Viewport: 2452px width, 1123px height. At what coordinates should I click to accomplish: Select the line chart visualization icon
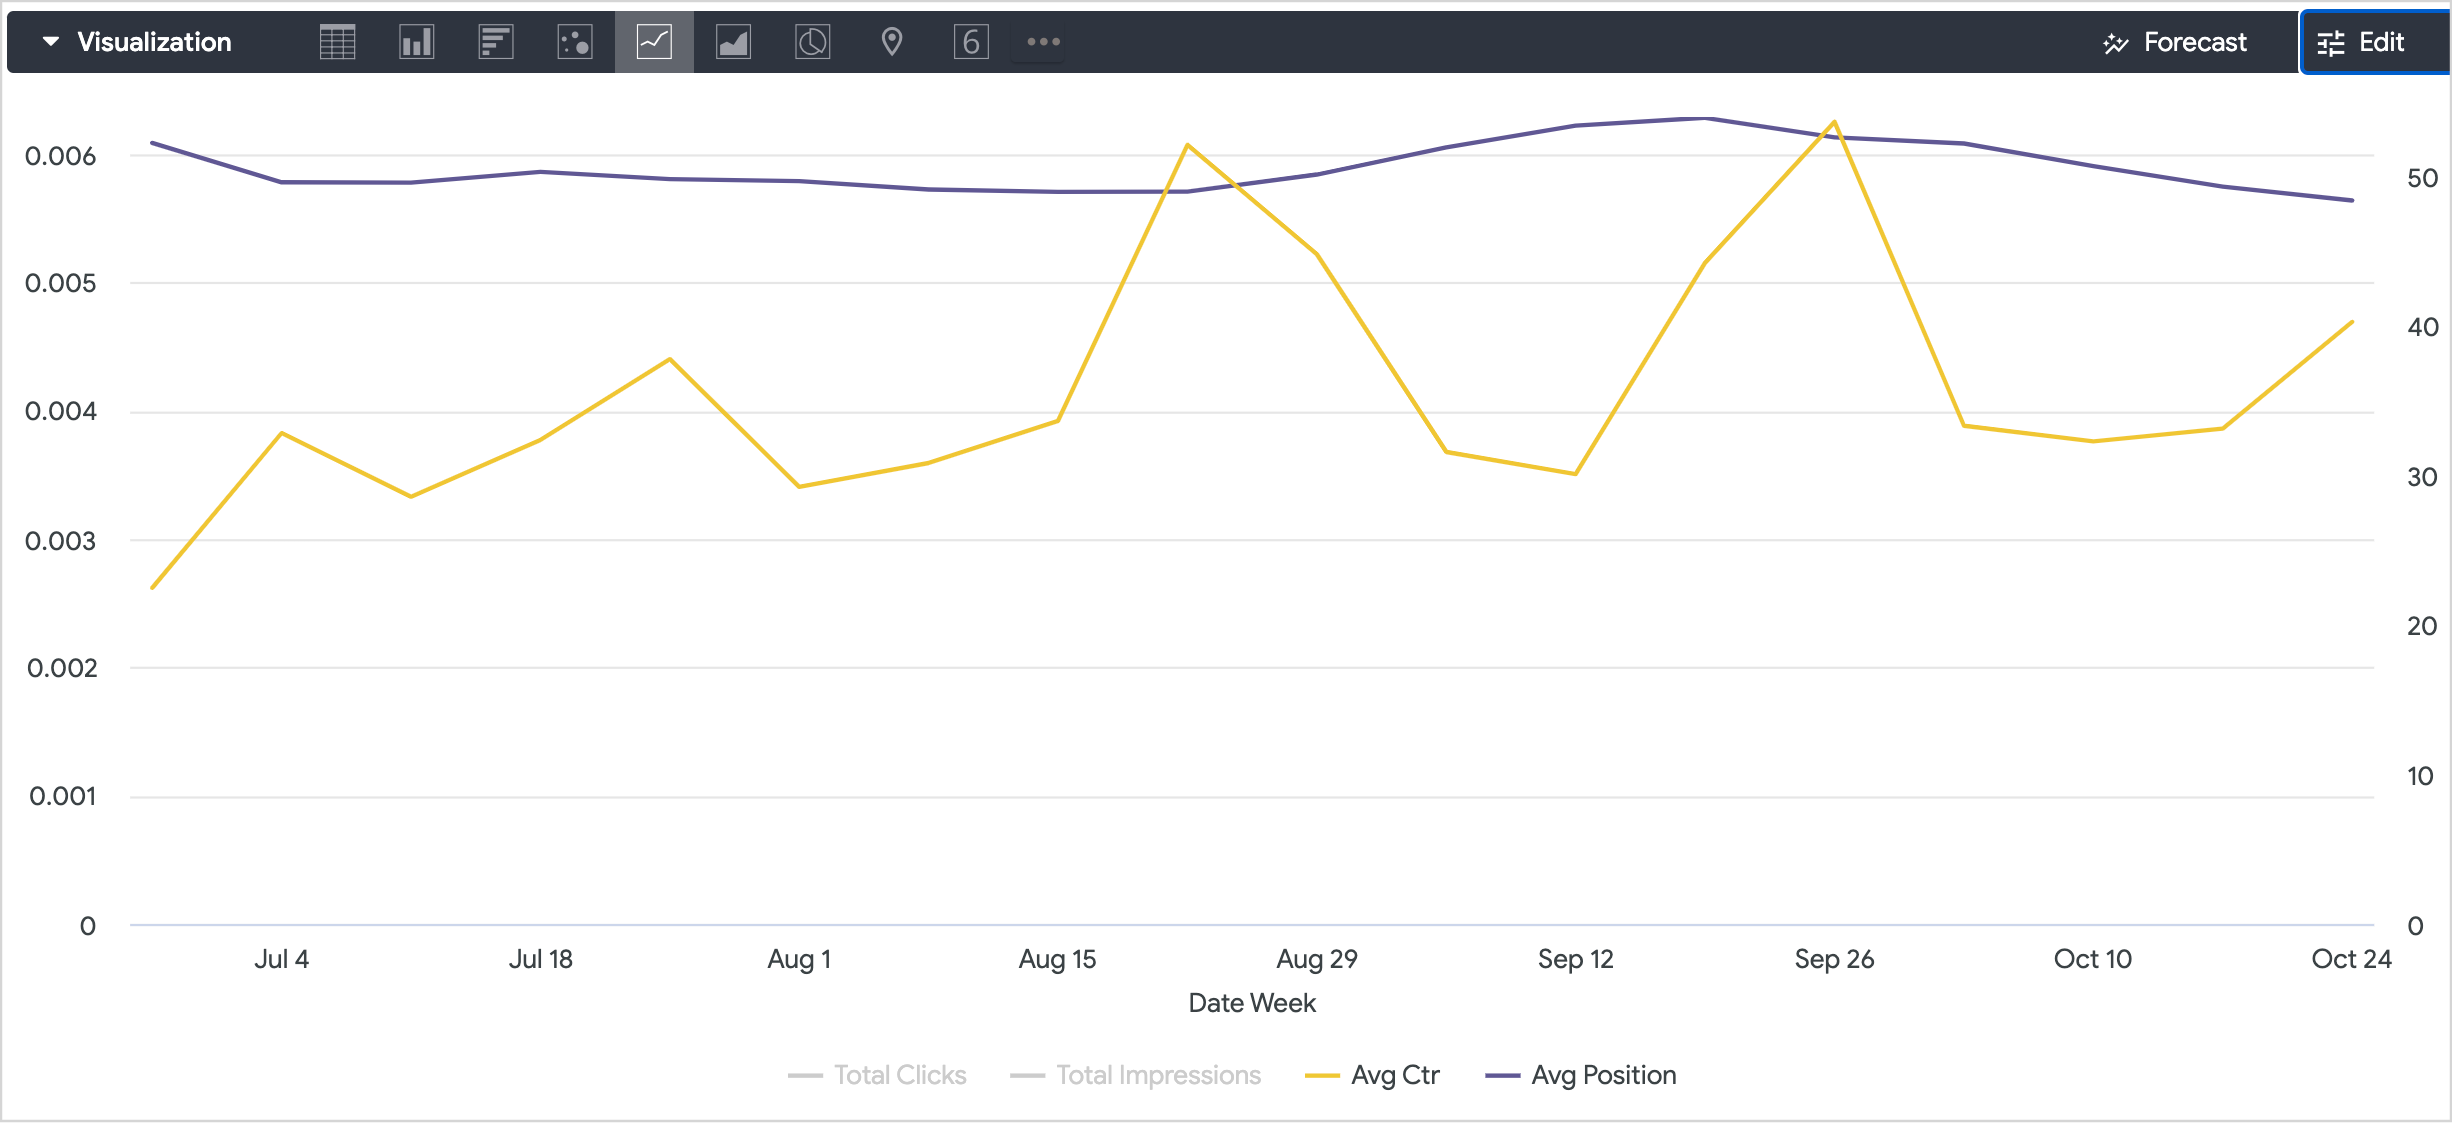pyautogui.click(x=654, y=42)
